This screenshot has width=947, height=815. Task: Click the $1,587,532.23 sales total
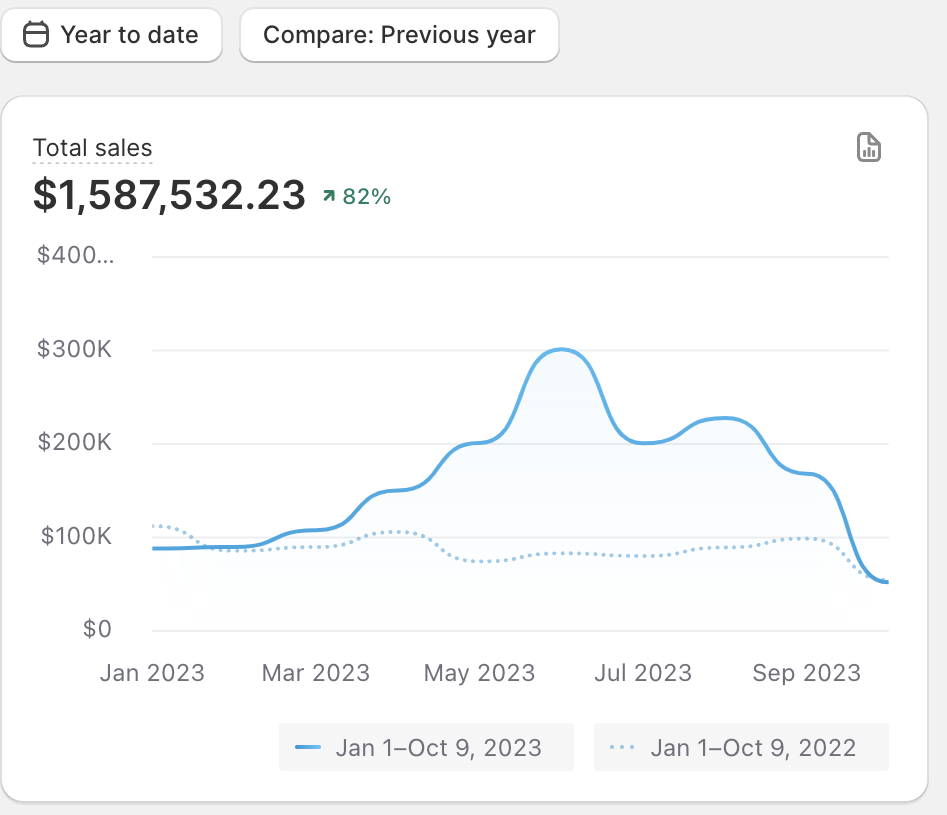[x=169, y=195]
